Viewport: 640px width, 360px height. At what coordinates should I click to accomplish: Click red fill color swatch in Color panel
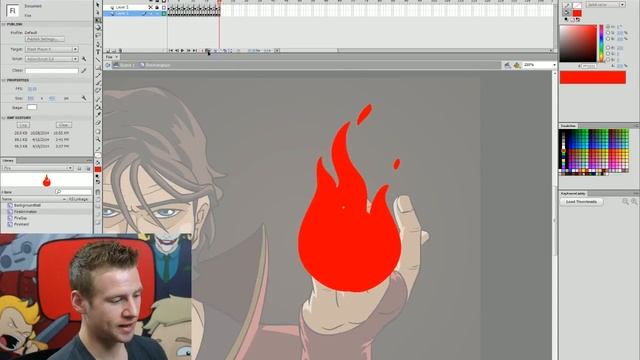pos(577,13)
